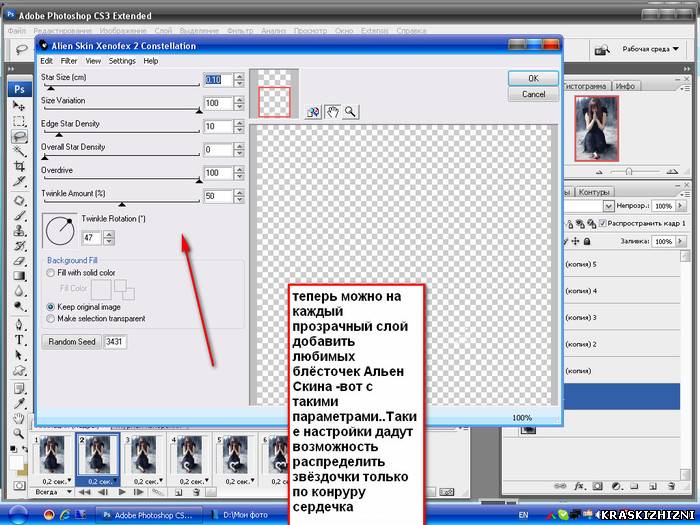Select the Healing Brush tool

click(x=19, y=200)
